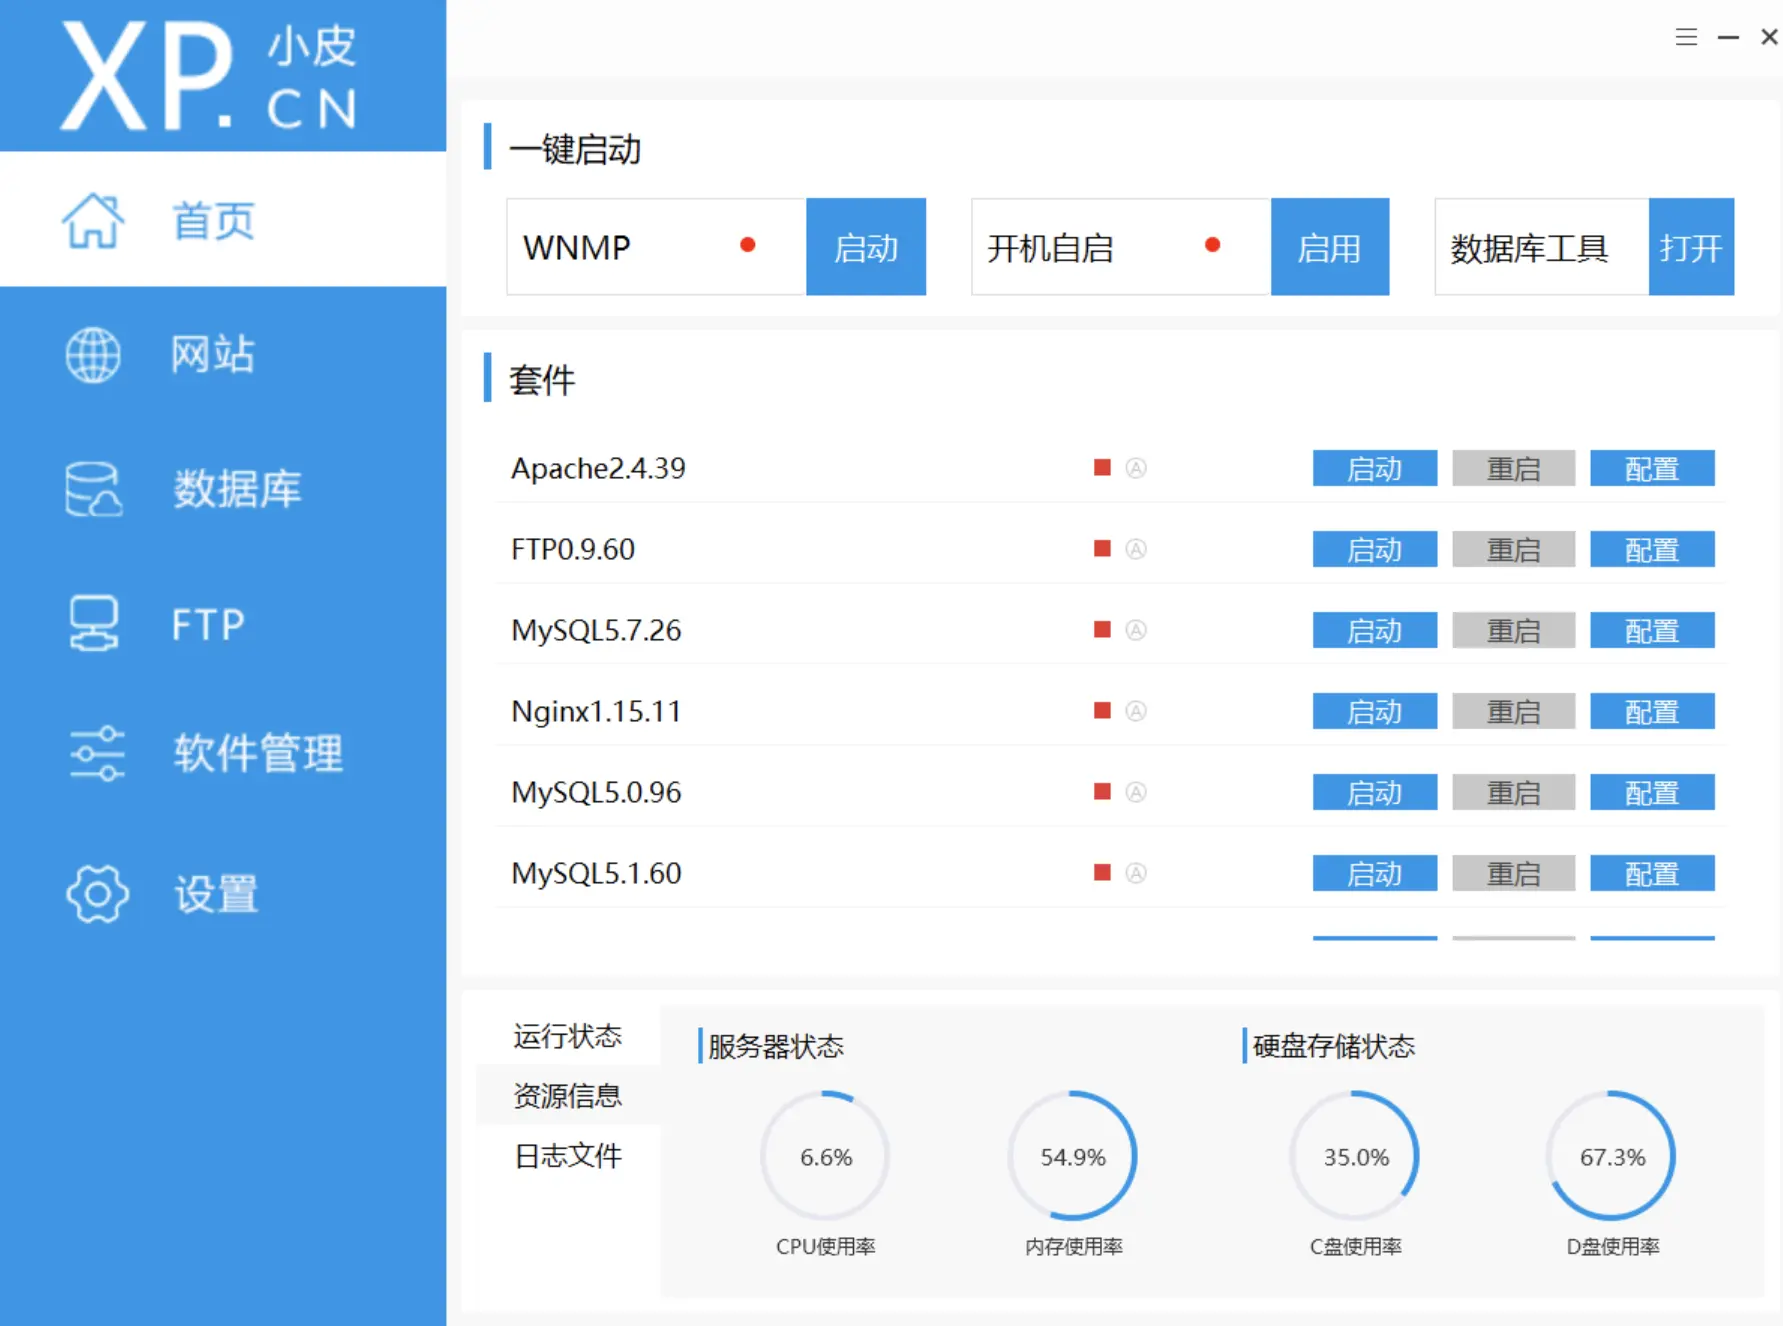Click the WNMP label box
The height and width of the screenshot is (1326, 1783).
coord(656,247)
